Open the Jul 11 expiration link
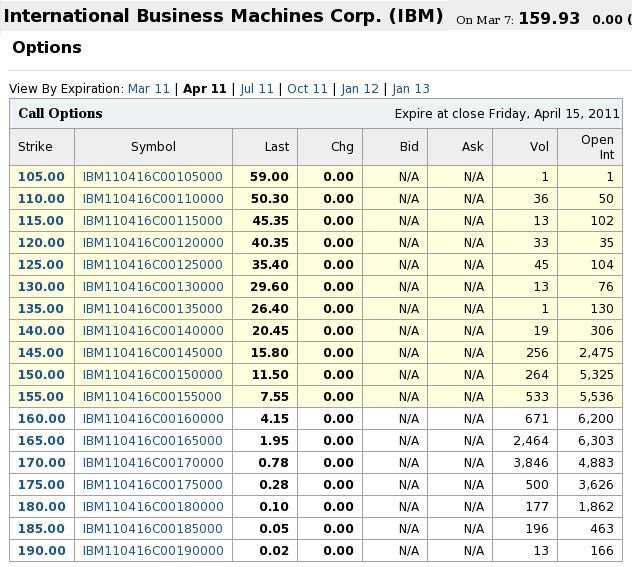The height and width of the screenshot is (567, 632). click(257, 89)
